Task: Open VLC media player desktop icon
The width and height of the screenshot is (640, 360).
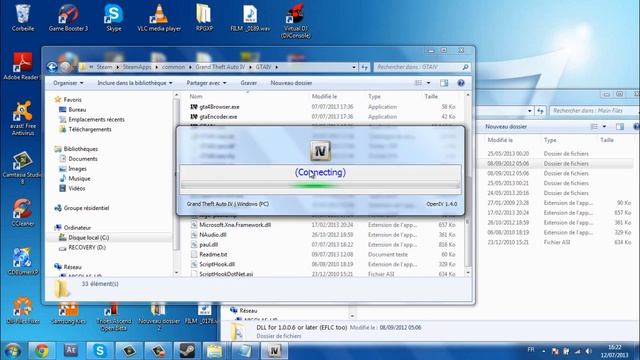Action: coord(159,17)
